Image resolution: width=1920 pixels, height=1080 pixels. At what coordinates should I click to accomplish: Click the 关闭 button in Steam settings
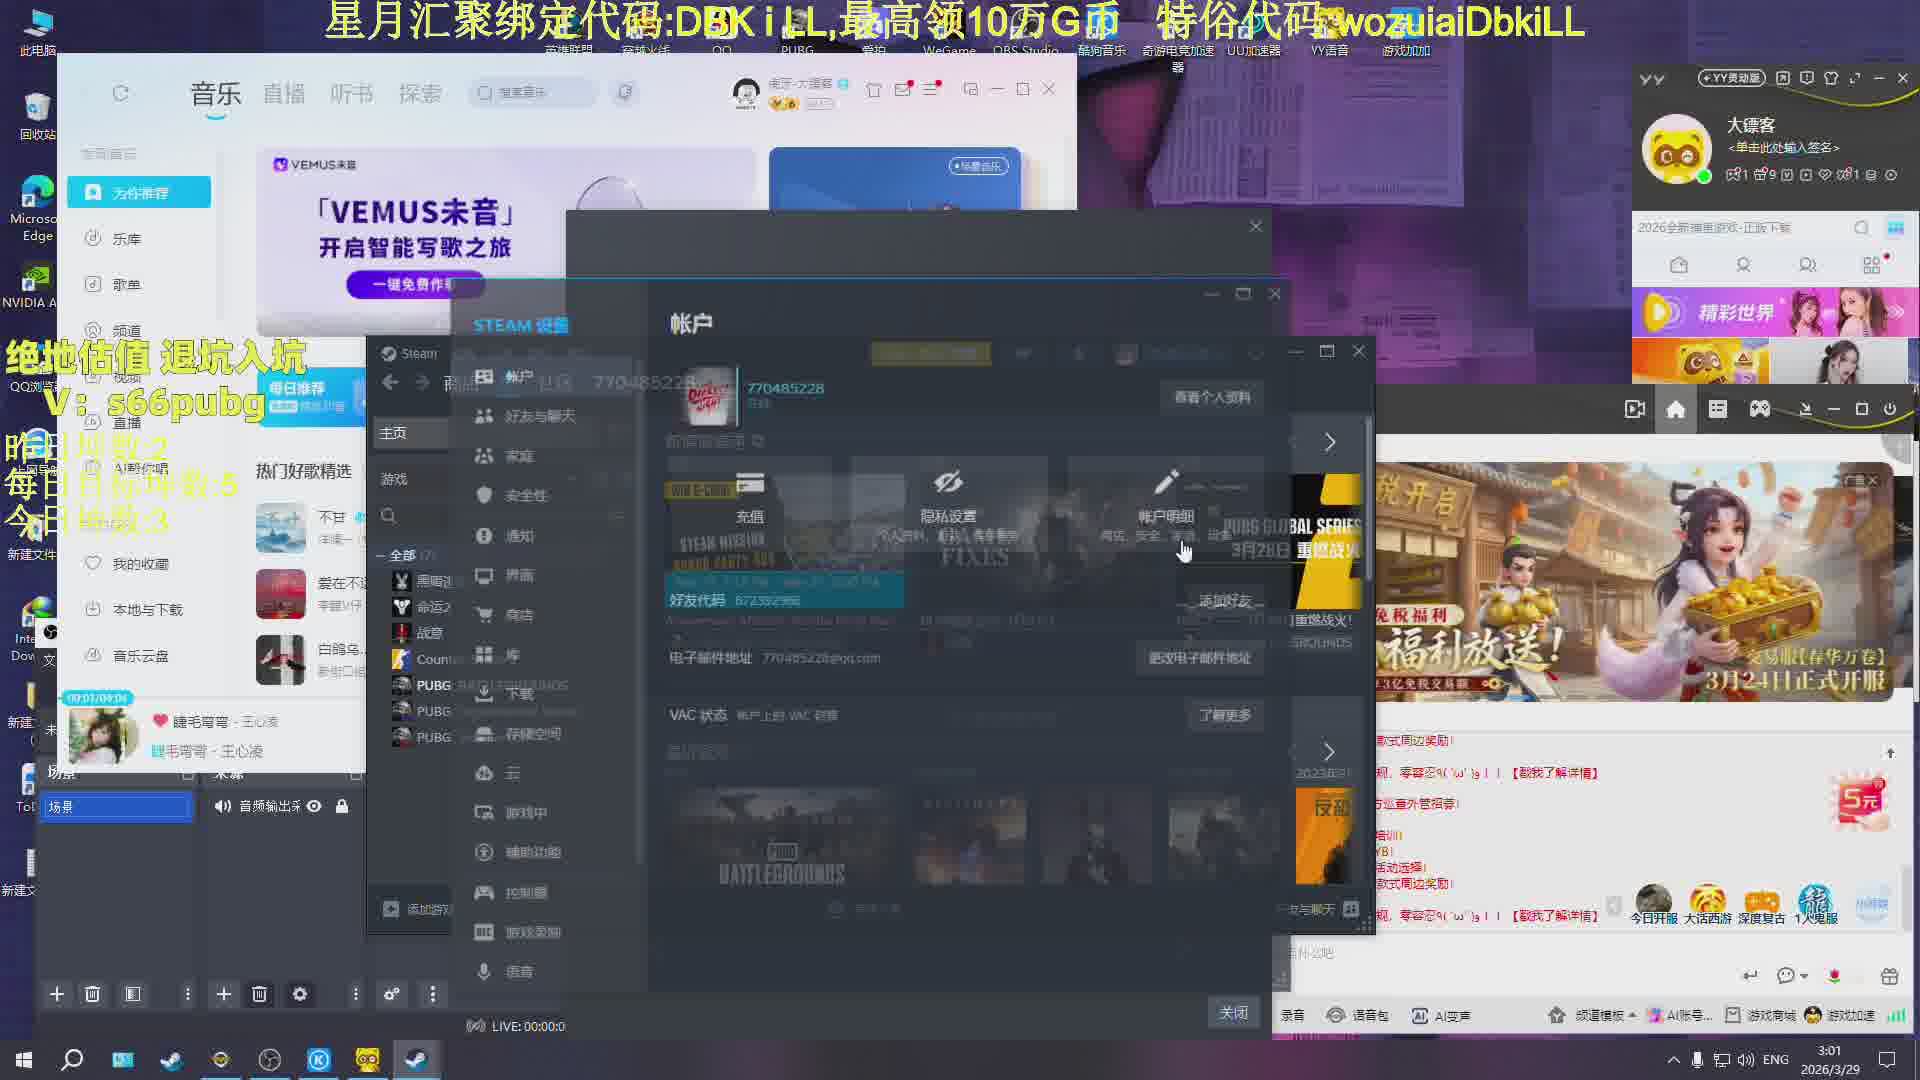(1233, 1012)
